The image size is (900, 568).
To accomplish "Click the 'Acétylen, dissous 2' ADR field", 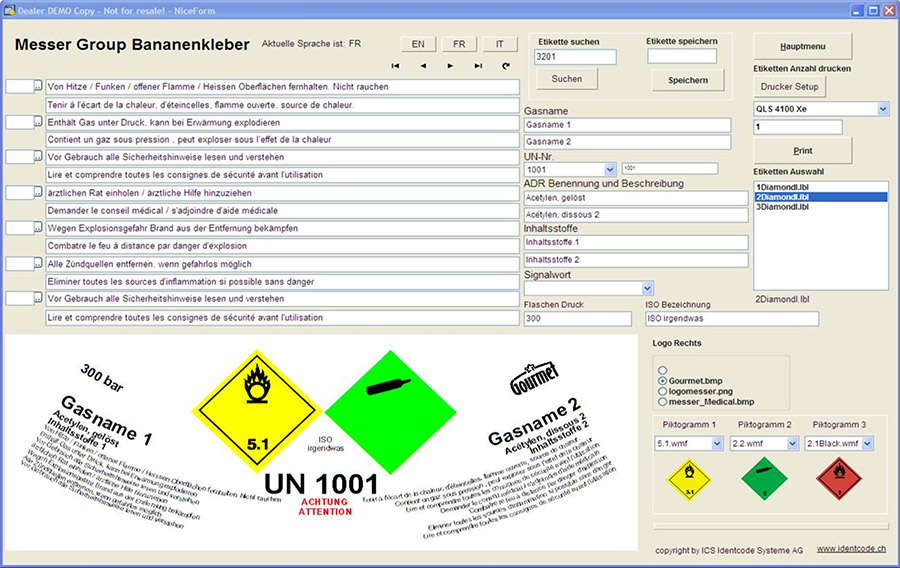I will click(x=636, y=215).
